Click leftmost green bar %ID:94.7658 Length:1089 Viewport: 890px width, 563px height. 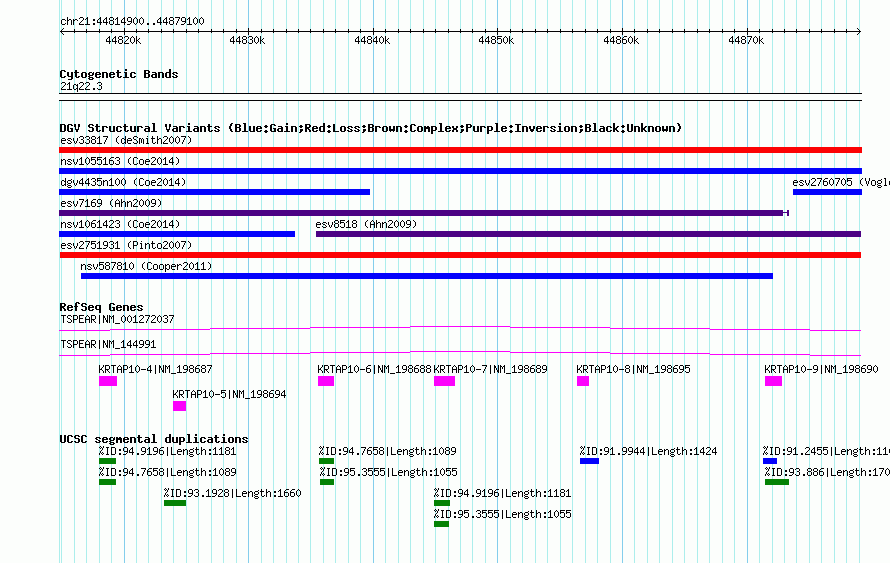click(107, 482)
